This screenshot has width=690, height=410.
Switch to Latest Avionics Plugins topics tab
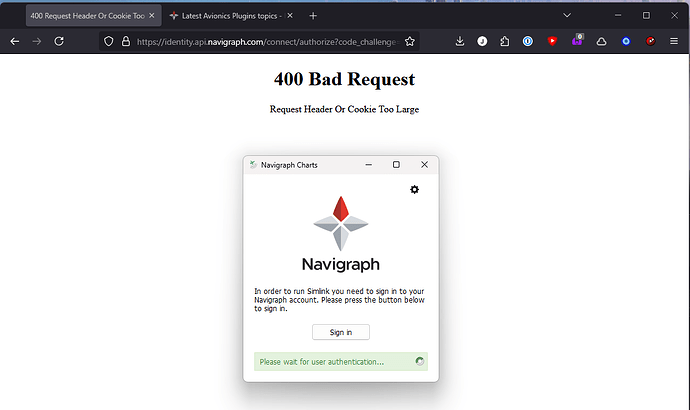pos(232,16)
